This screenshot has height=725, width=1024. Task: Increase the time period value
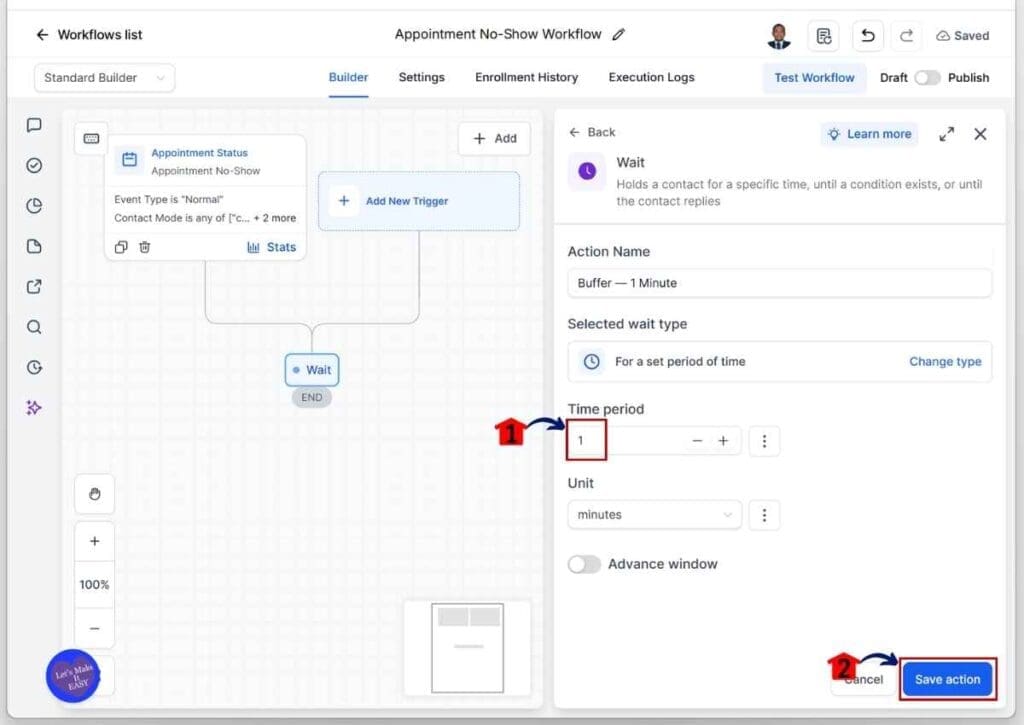tap(723, 441)
